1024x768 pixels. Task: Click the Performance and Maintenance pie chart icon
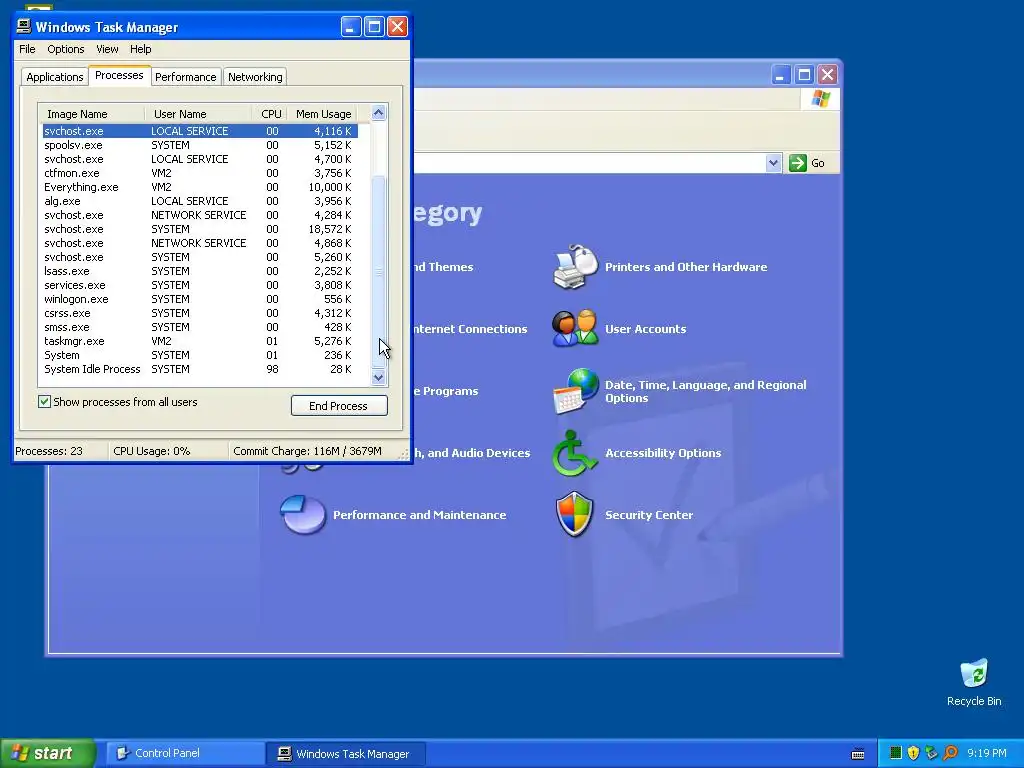tap(303, 515)
